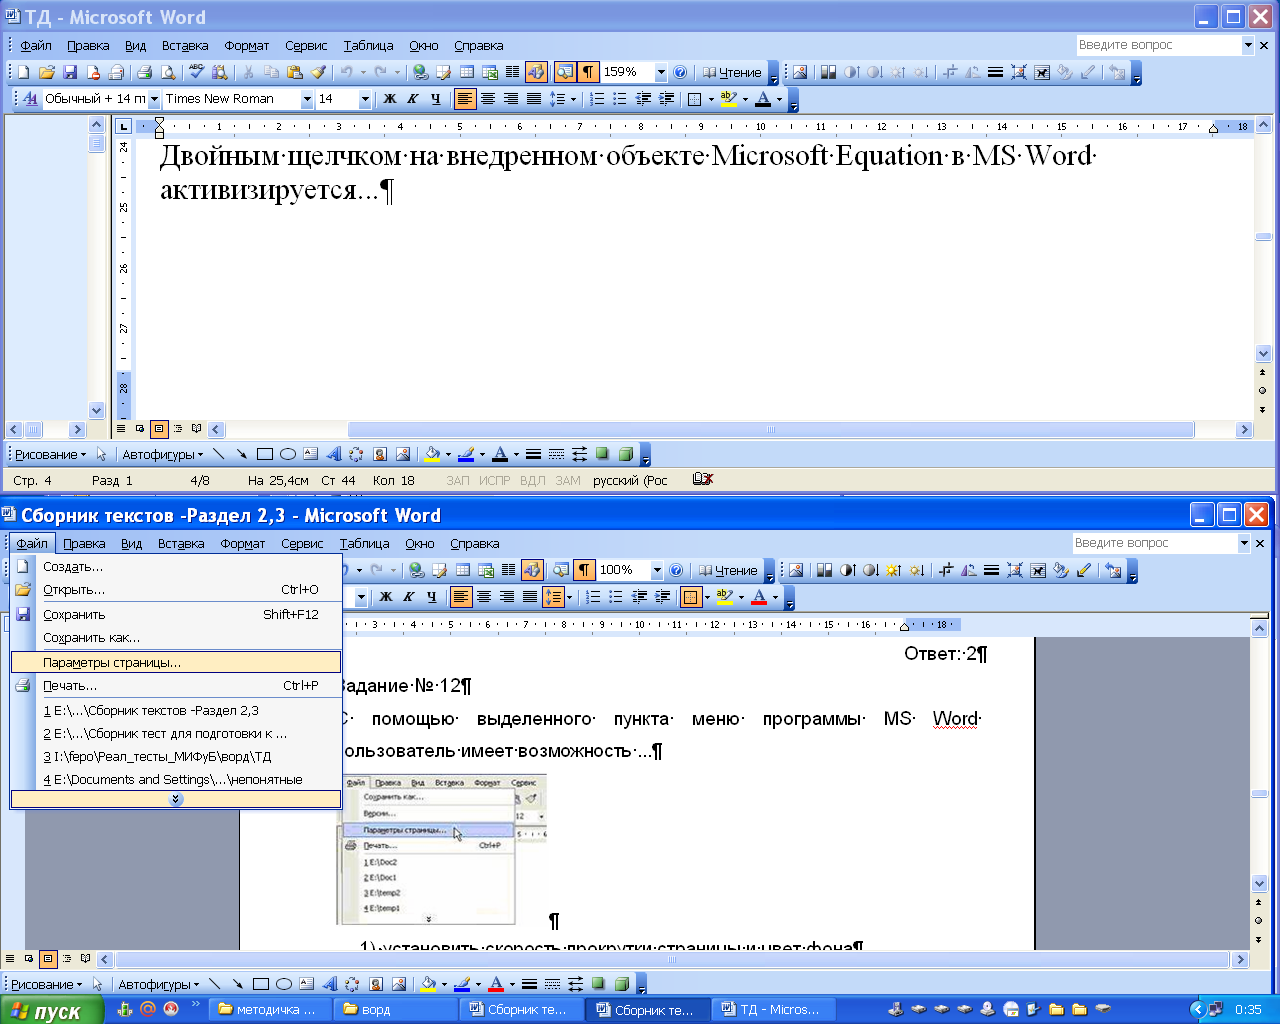Open recent file 1 Сборник текстов -Раздел 2,3
Image resolution: width=1280 pixels, height=1024 pixels.
[x=176, y=711]
